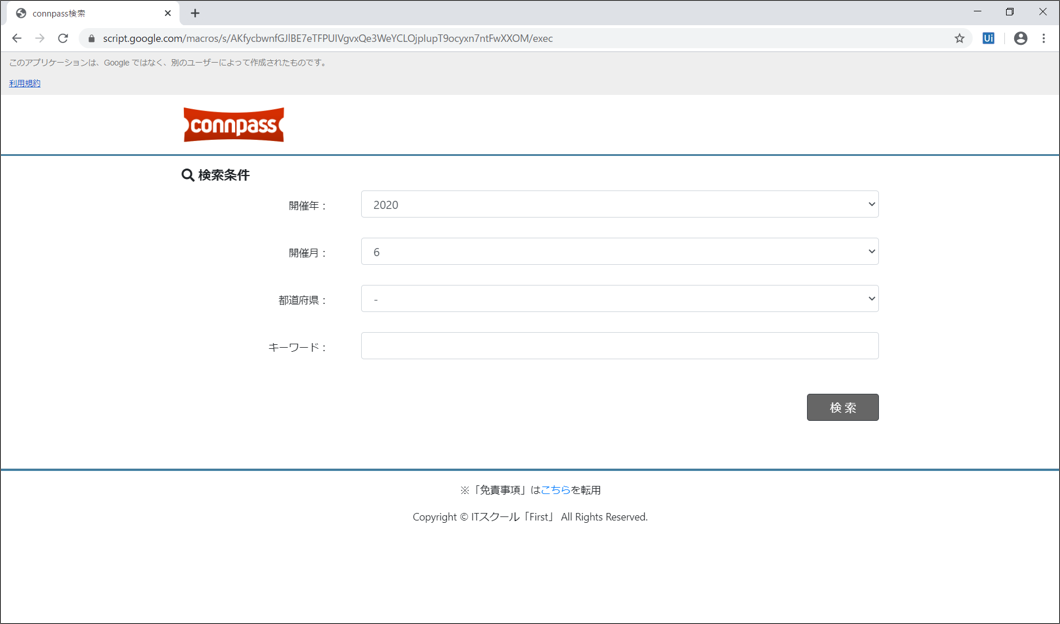Open the 開催月 dropdown showing 6
This screenshot has width=1060, height=624.
(x=619, y=252)
